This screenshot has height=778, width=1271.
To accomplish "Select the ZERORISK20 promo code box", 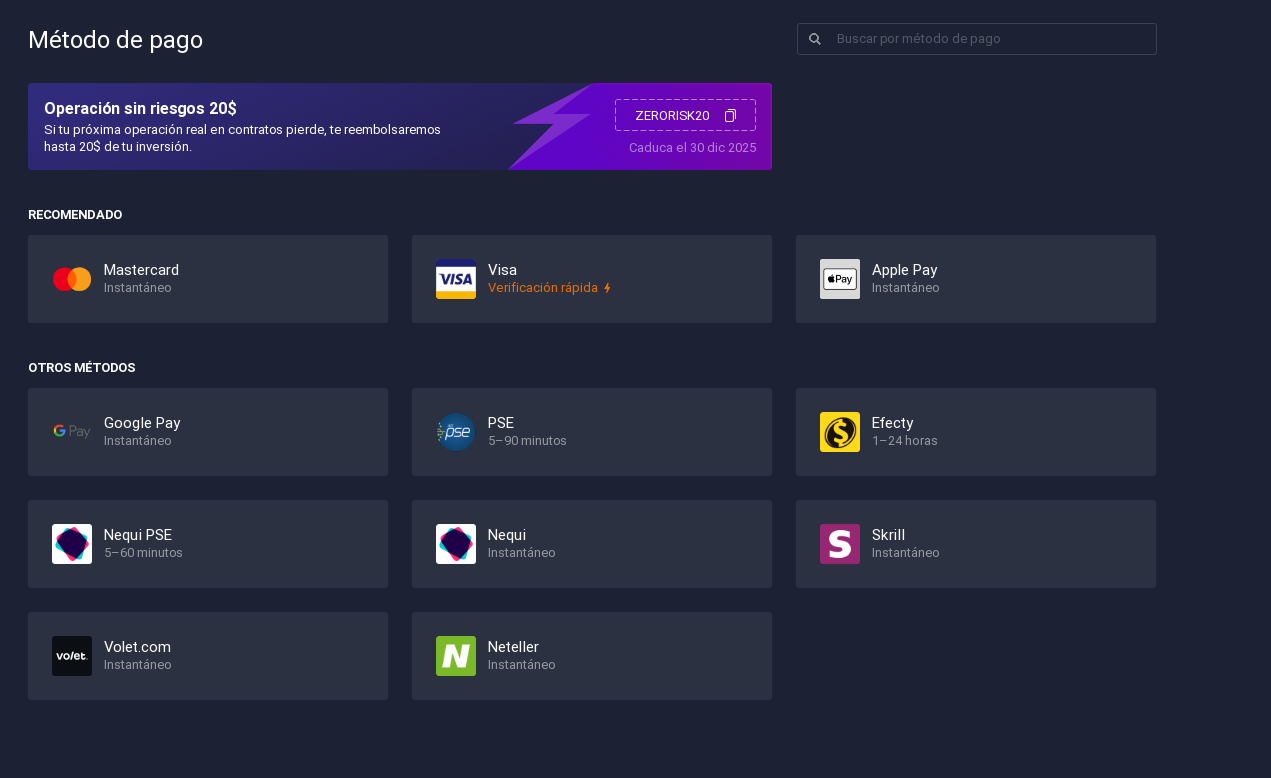I will point(672,116).
